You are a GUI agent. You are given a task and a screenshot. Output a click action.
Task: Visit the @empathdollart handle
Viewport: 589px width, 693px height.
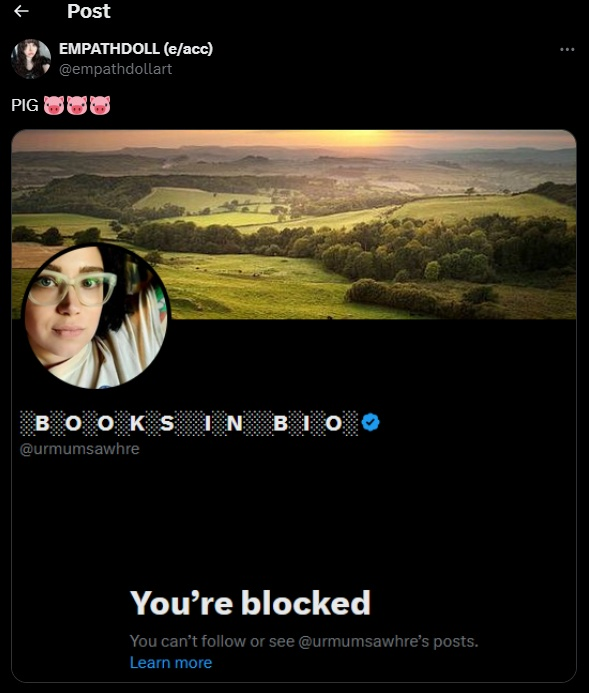click(115, 69)
